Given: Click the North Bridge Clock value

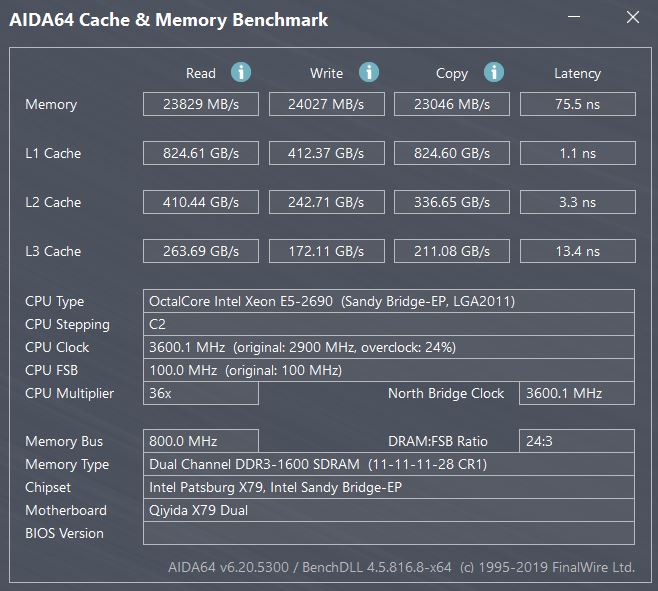Looking at the screenshot, I should 577,393.
